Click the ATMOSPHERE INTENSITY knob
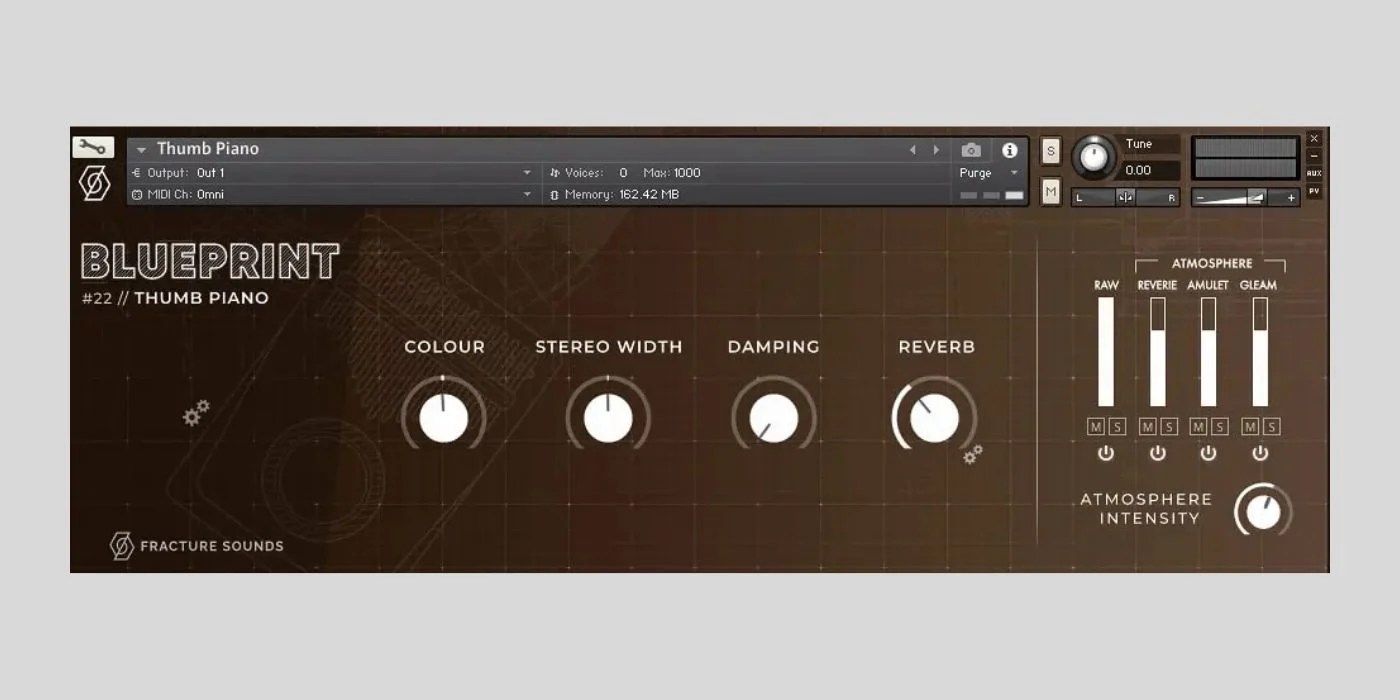Viewport: 1400px width, 700px height. 1264,512
